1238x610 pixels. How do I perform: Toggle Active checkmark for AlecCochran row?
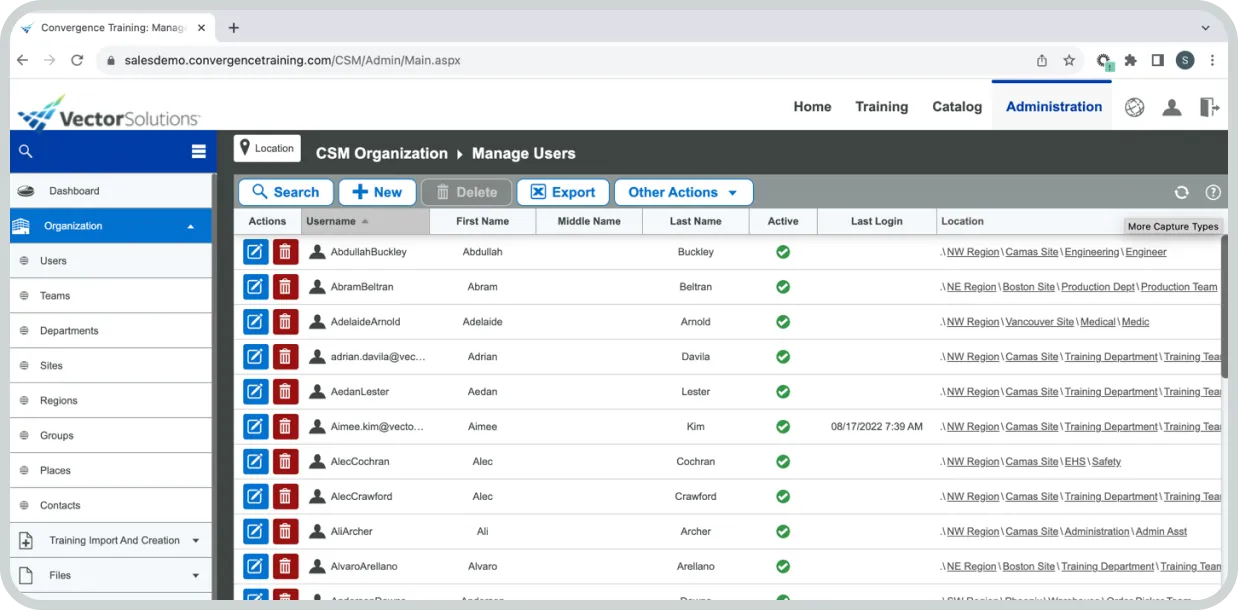783,462
